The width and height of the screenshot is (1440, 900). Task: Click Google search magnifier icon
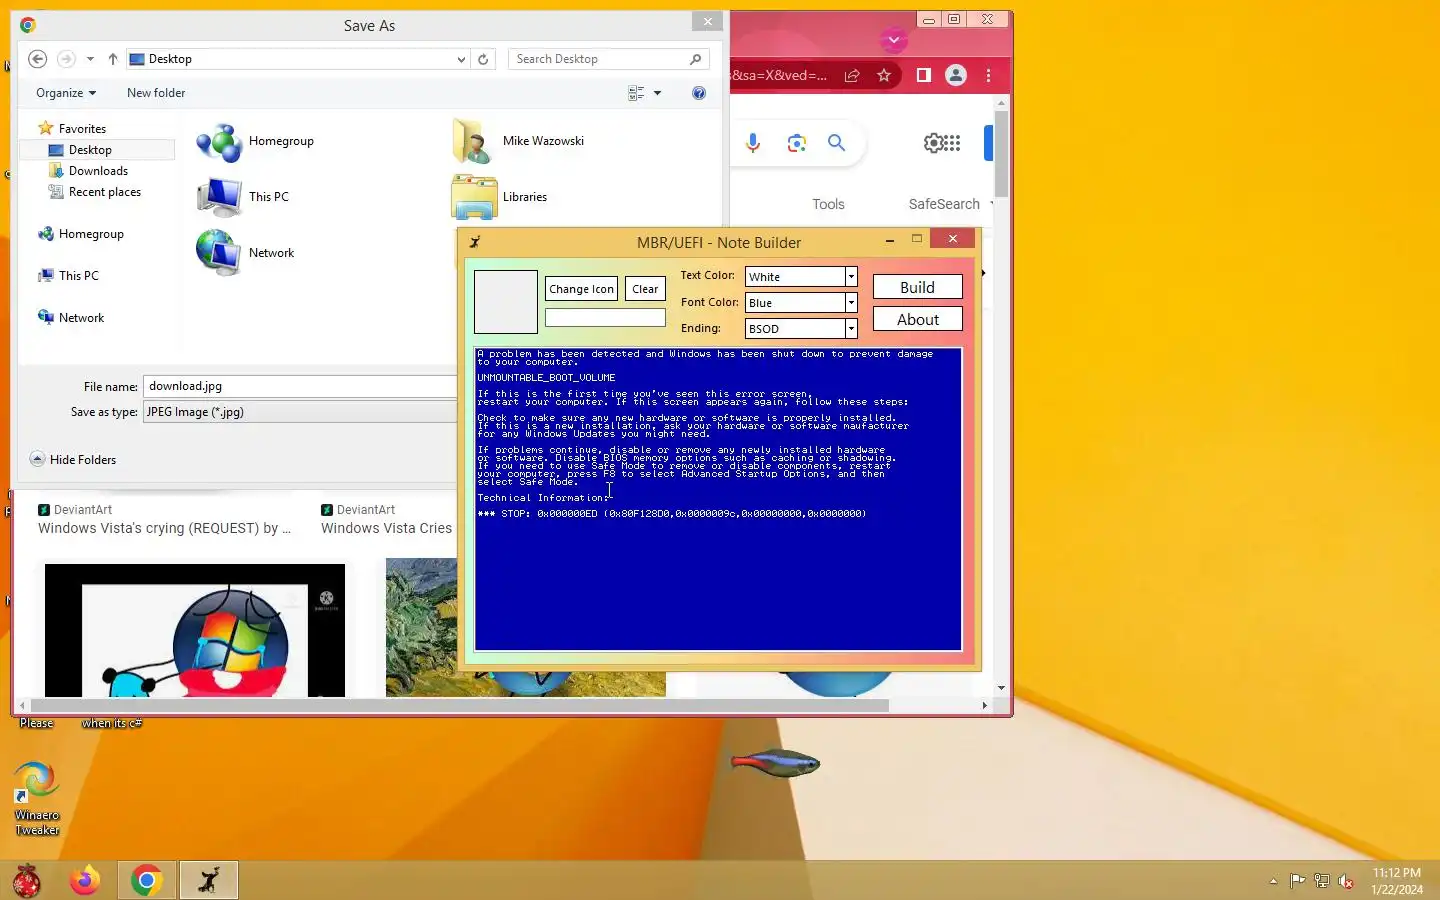click(837, 143)
